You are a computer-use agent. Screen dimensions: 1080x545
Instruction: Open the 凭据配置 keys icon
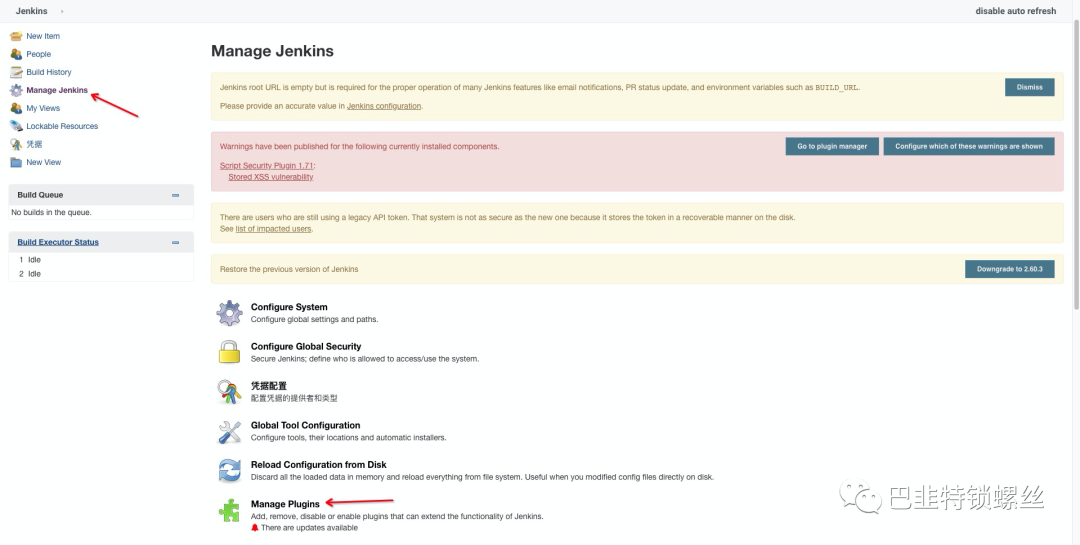(229, 391)
